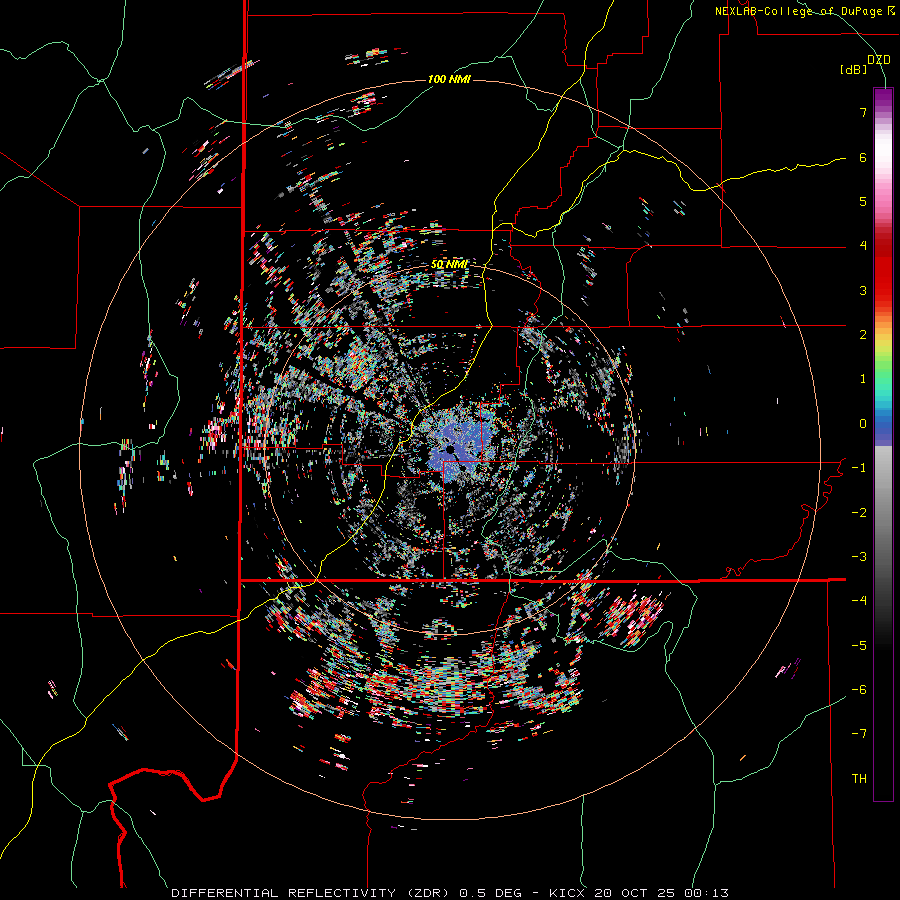The height and width of the screenshot is (900, 900).
Task: Click the black radar site dot at center
Action: tap(451, 449)
